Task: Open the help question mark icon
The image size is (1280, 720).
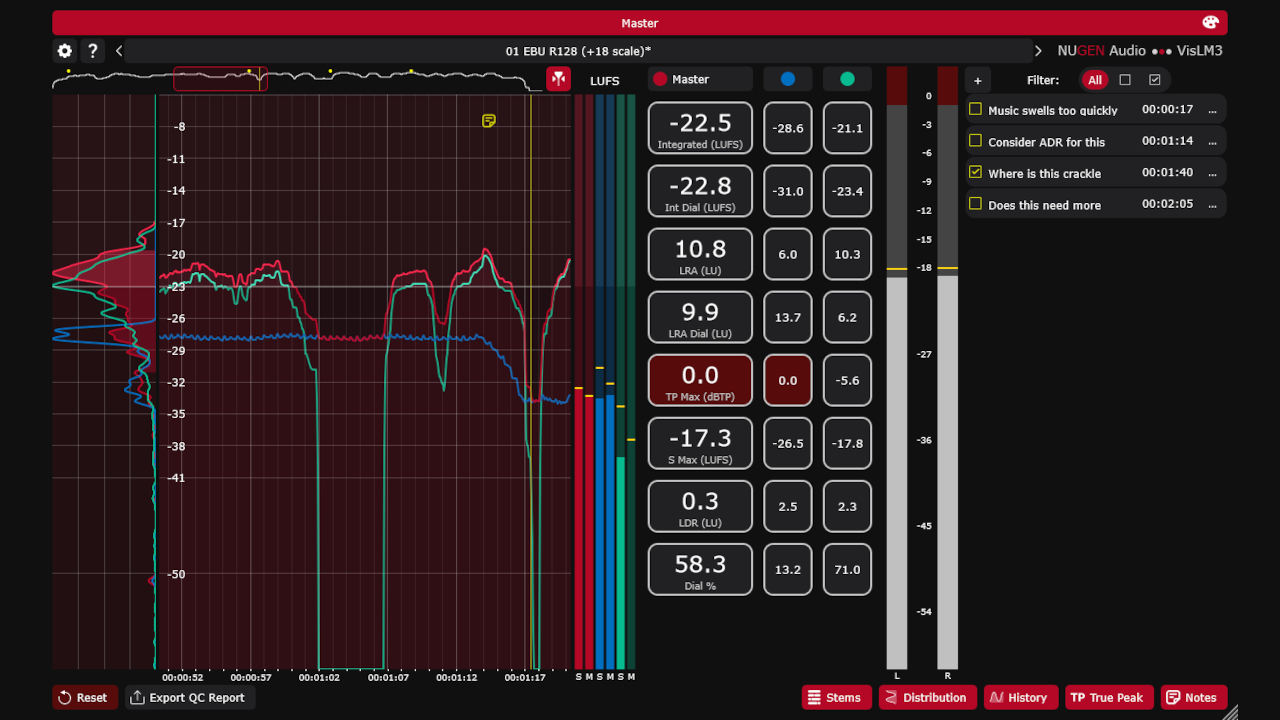Action: [x=92, y=51]
